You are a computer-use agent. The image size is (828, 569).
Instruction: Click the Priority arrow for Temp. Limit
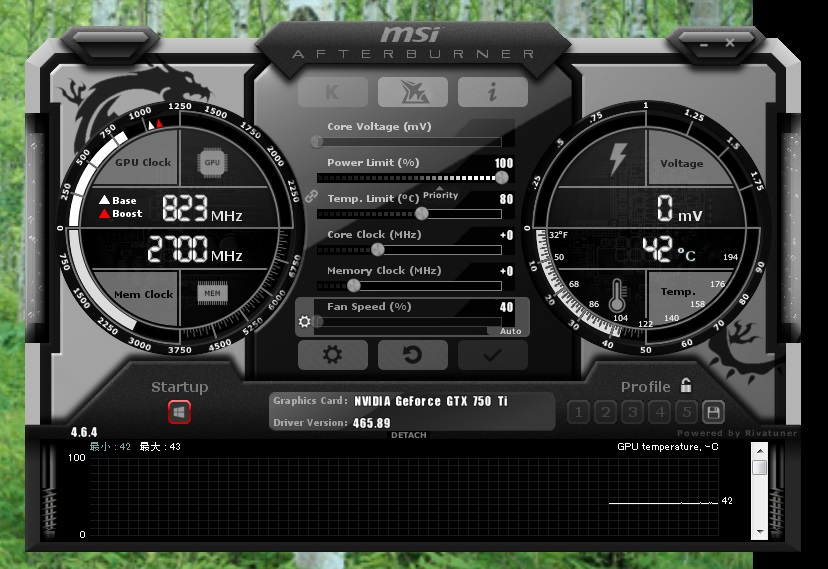[439, 188]
